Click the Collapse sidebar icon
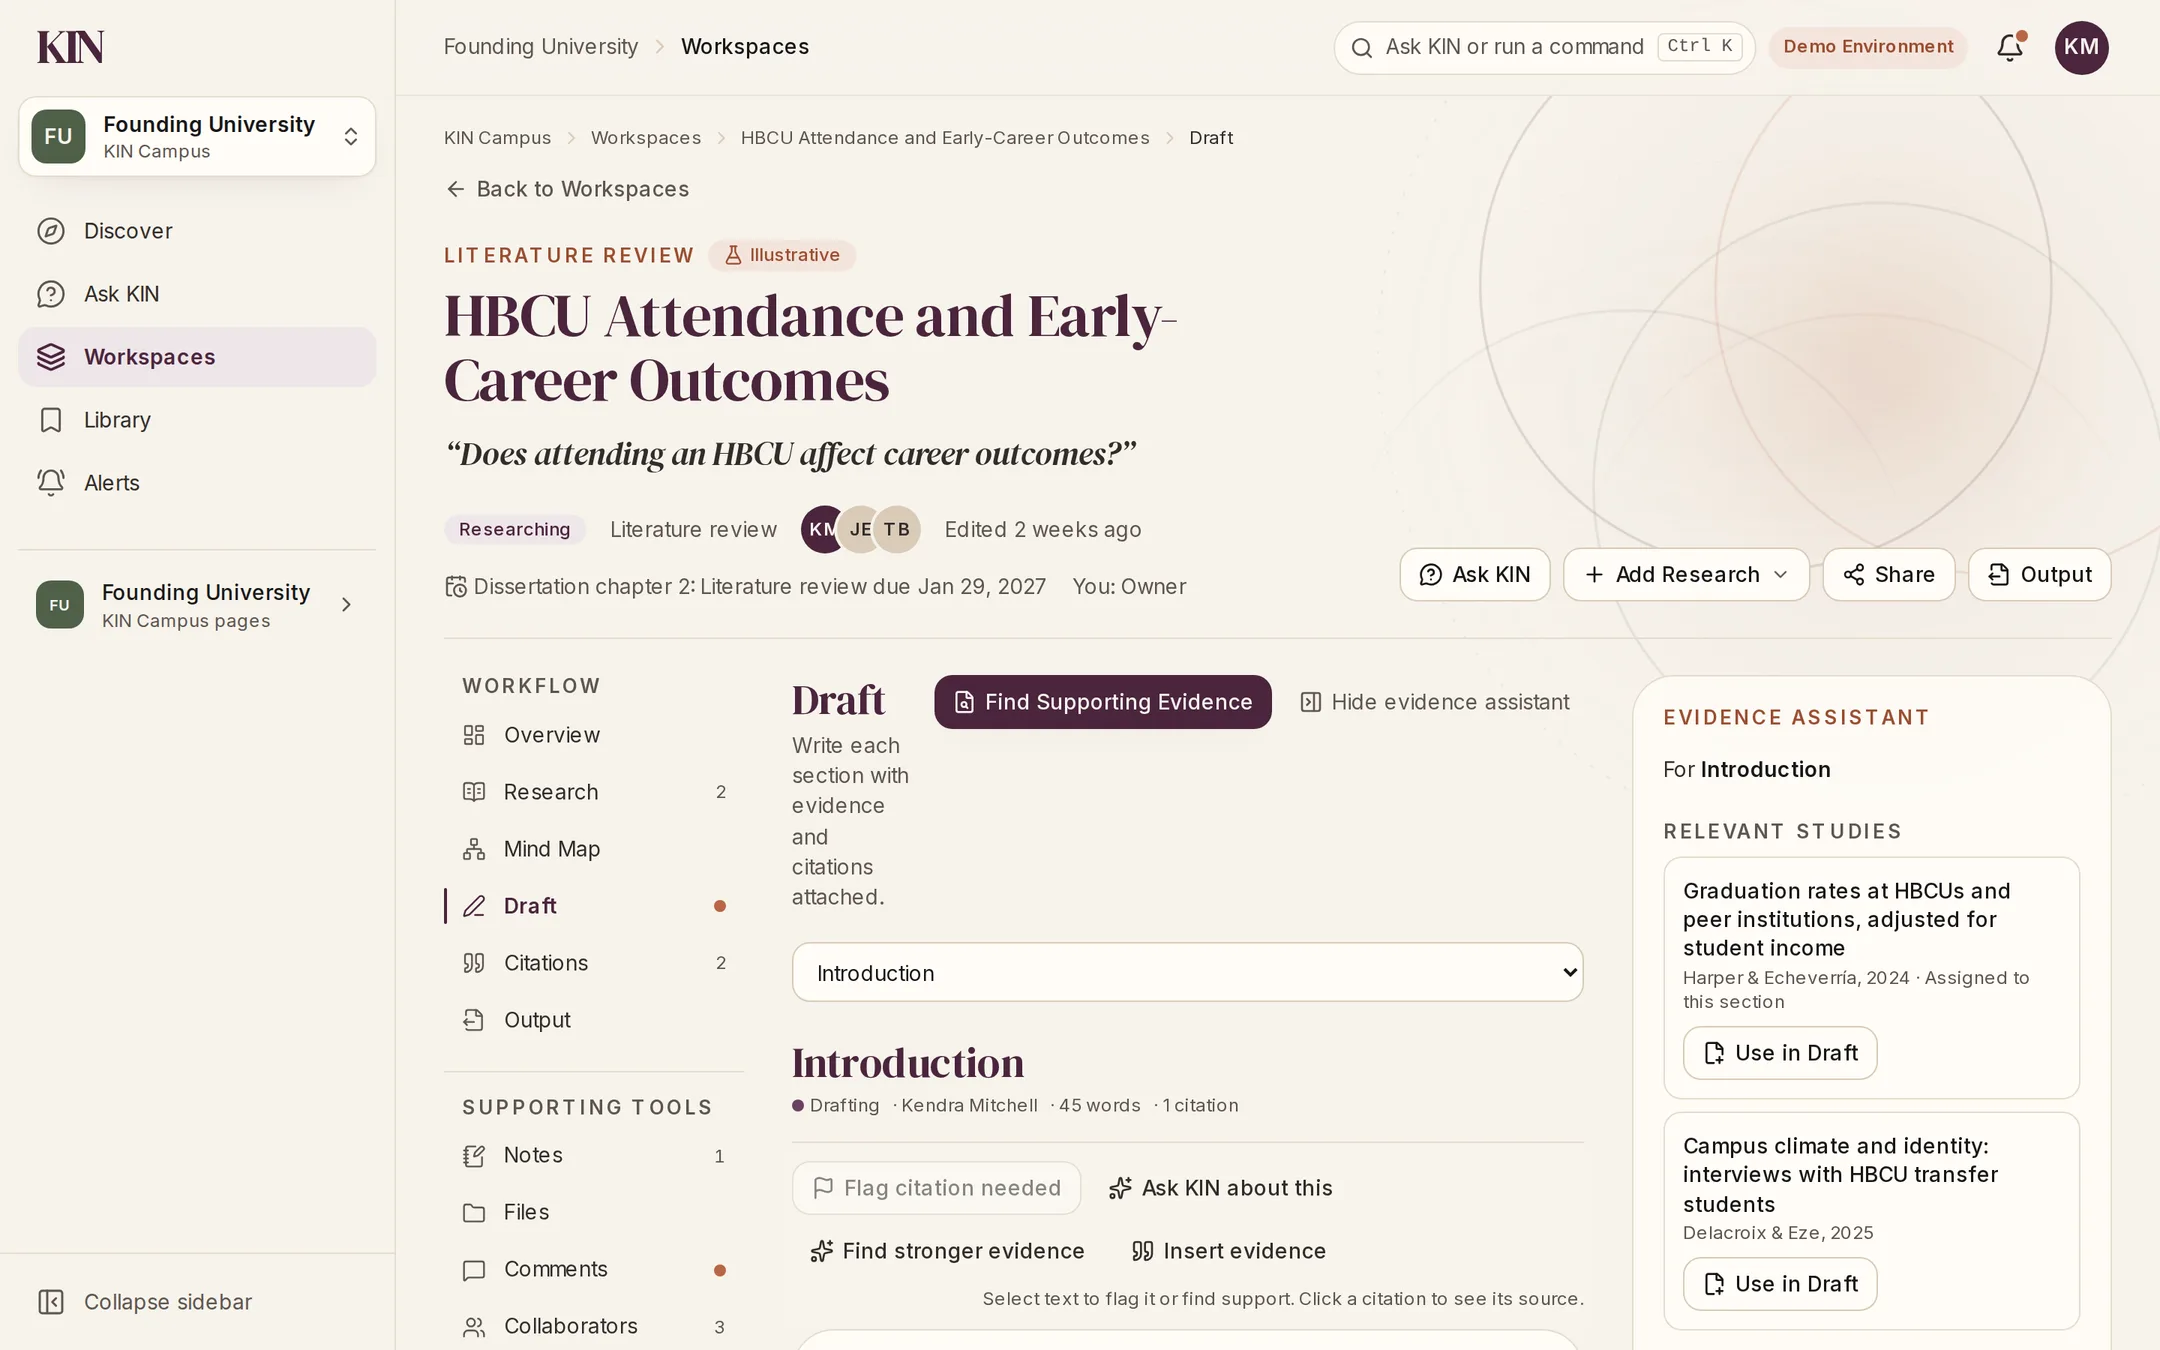This screenshot has width=2160, height=1350. [51, 1302]
